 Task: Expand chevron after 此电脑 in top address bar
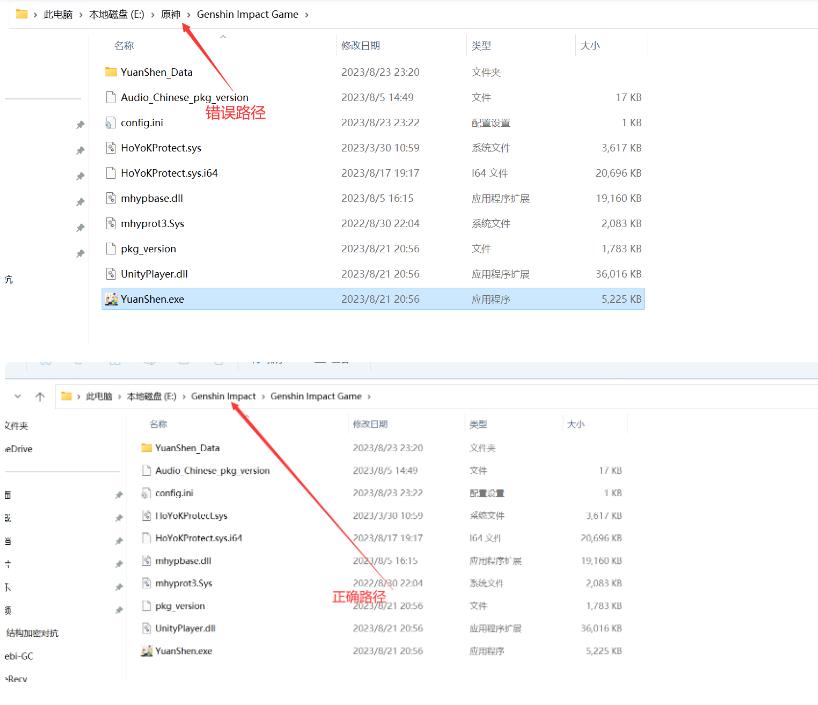(x=81, y=15)
